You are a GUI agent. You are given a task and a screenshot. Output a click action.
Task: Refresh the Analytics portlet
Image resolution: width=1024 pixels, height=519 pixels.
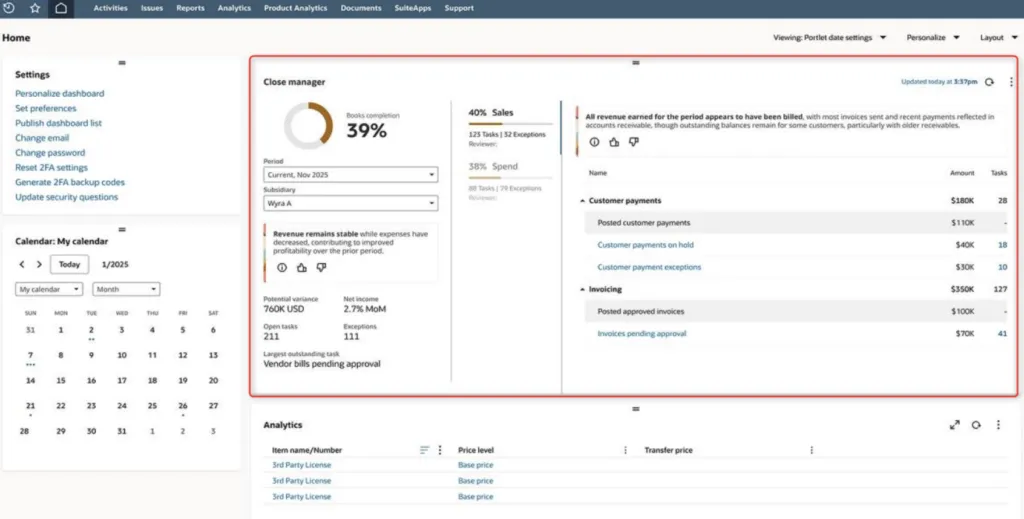pyautogui.click(x=976, y=425)
